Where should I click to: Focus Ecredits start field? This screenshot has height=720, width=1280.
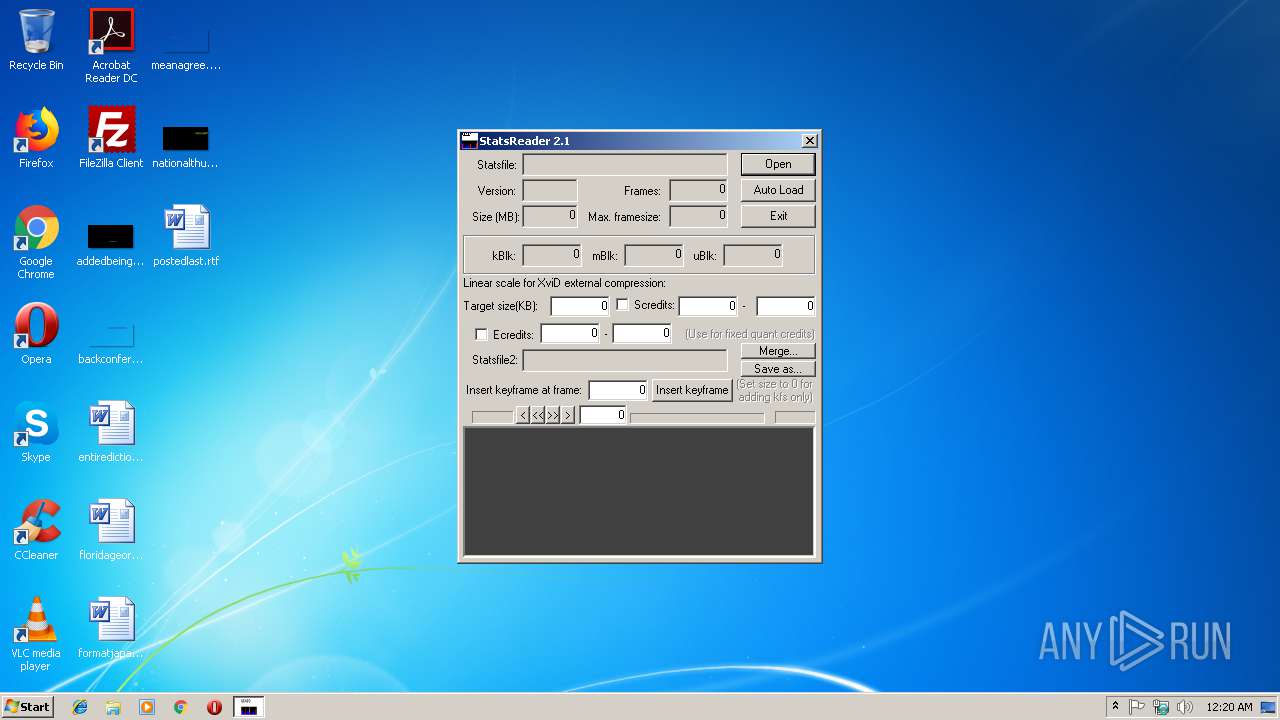pyautogui.click(x=570, y=333)
